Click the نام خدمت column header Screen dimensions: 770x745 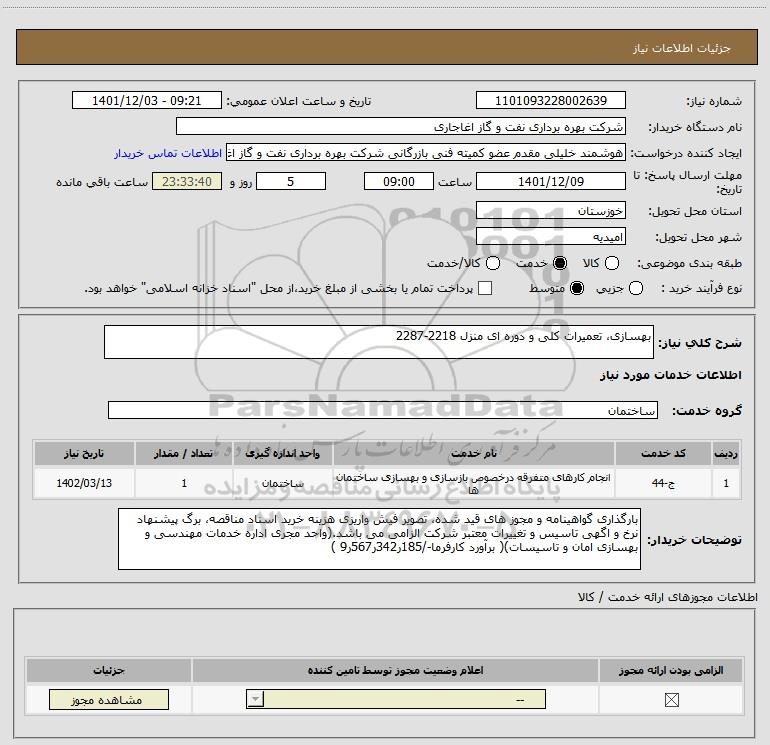click(x=473, y=453)
